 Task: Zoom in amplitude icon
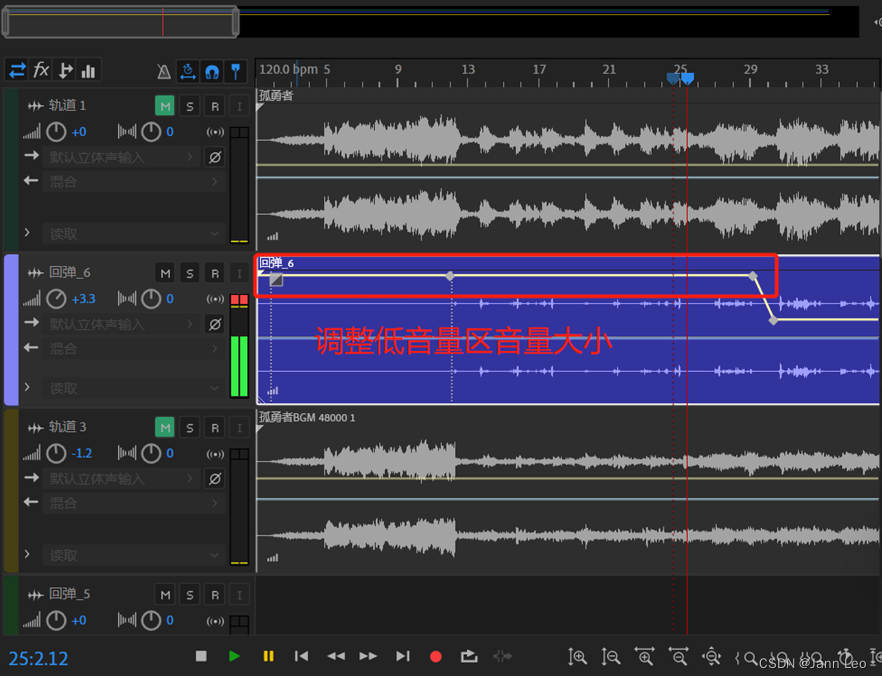pyautogui.click(x=578, y=656)
